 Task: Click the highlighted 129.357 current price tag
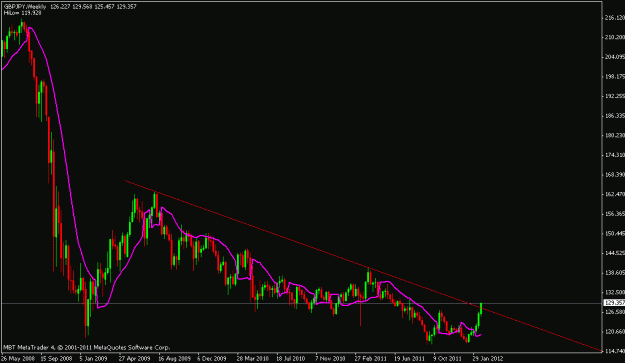614,303
